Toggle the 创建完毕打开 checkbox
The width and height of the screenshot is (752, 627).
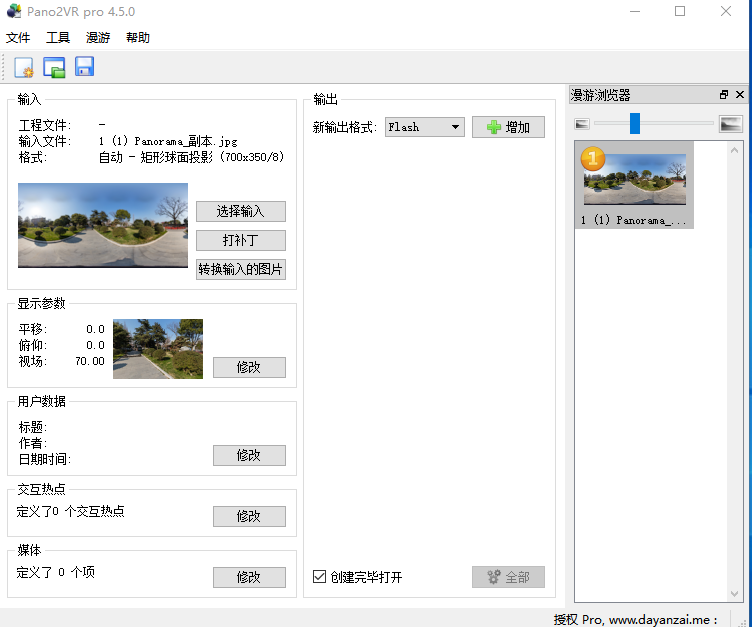click(320, 577)
